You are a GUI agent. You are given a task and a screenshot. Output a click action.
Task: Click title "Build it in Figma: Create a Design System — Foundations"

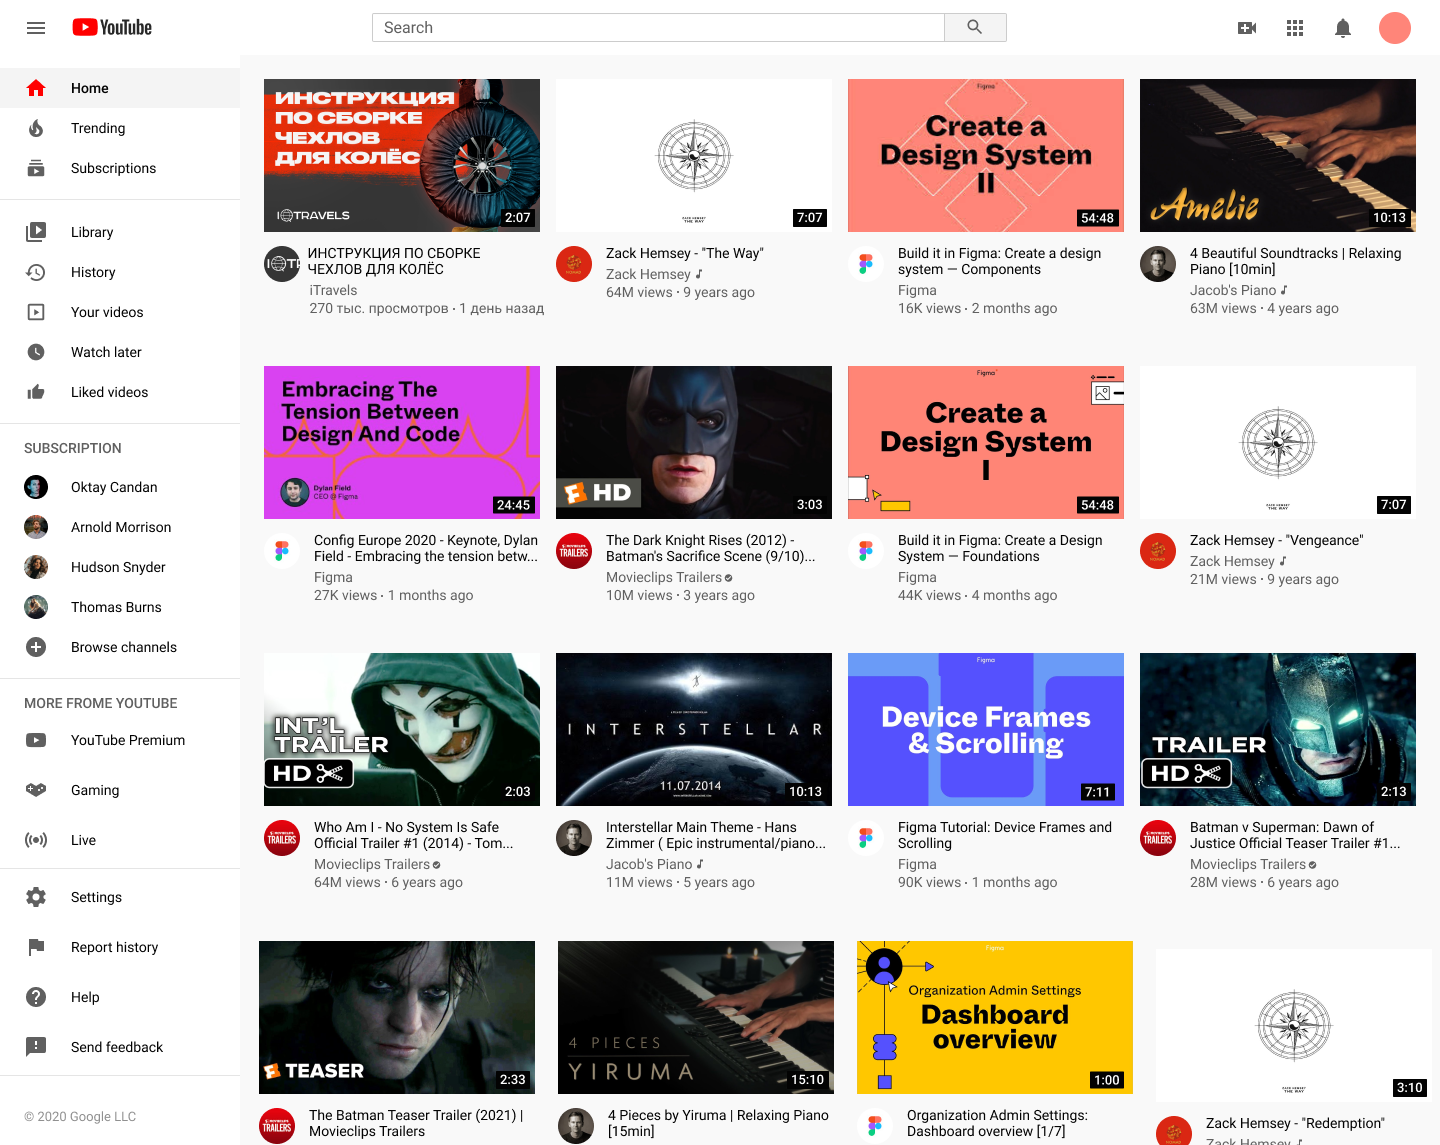point(1000,548)
